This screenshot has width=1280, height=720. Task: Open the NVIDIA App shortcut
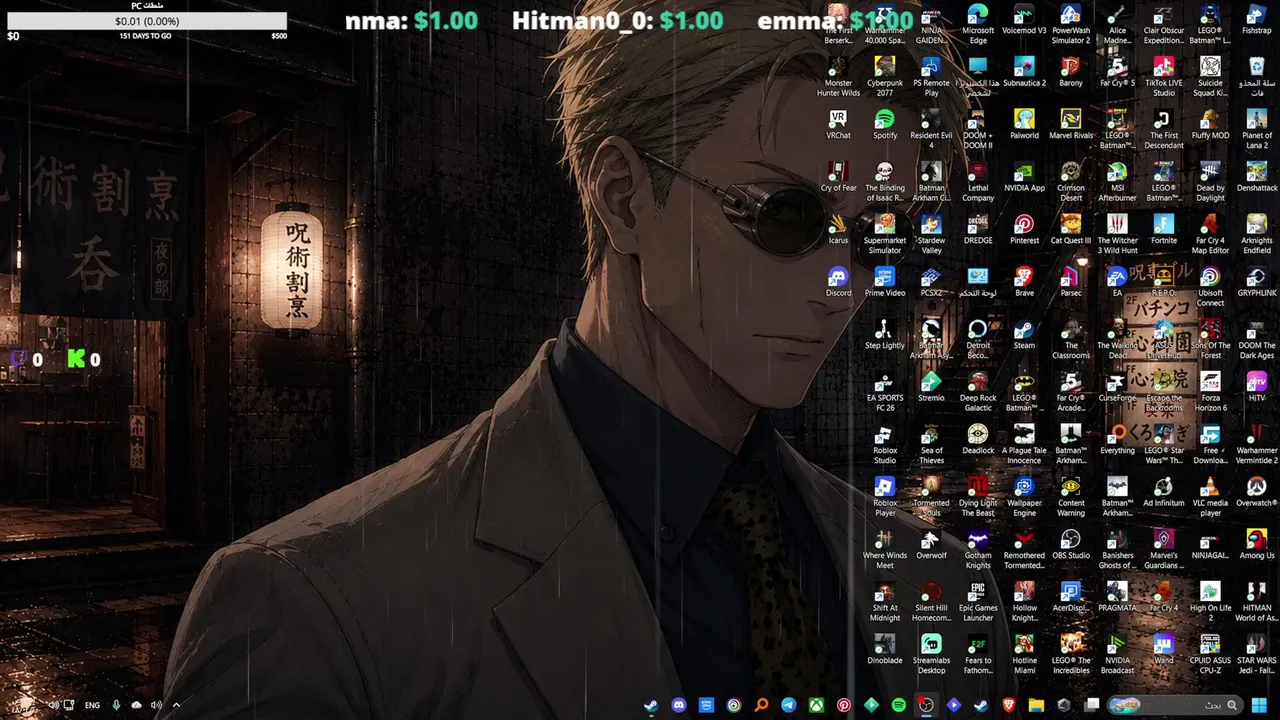pyautogui.click(x=1024, y=177)
